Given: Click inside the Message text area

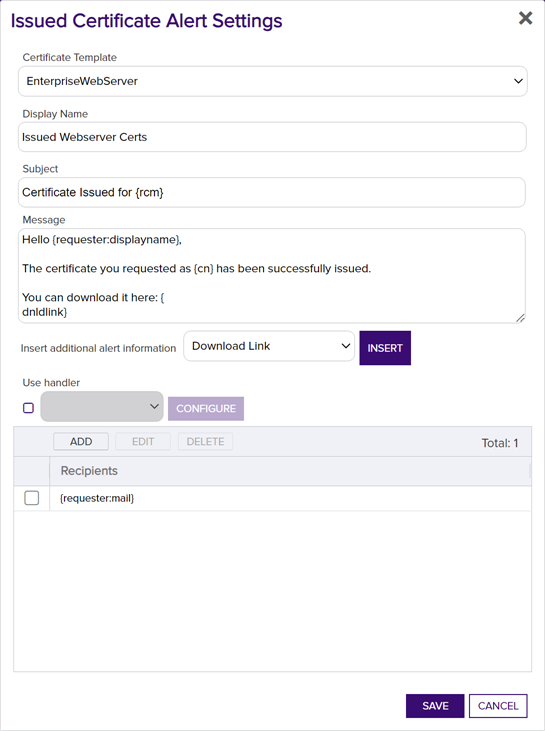Looking at the screenshot, I should 272,276.
